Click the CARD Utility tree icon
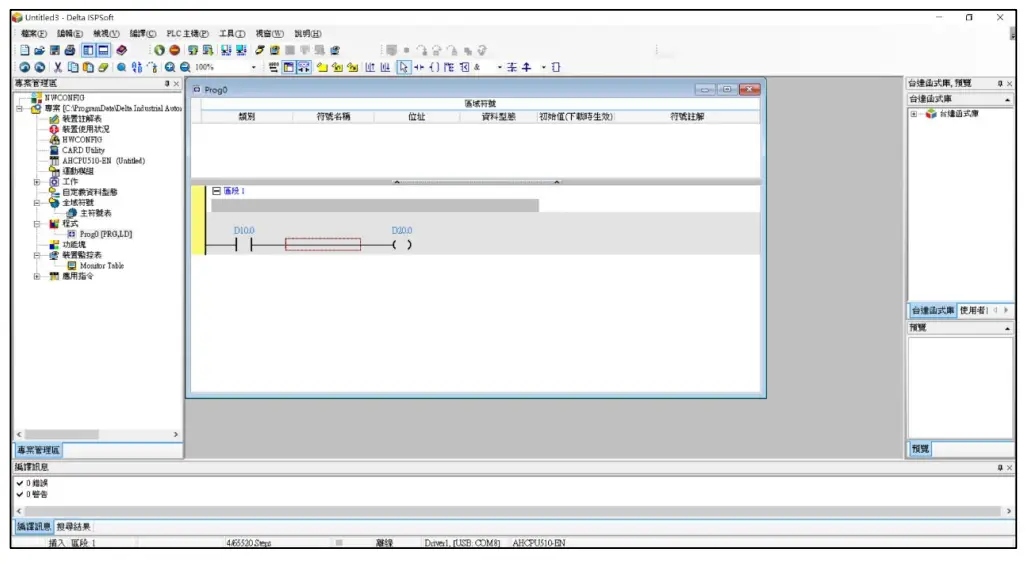1033x566 pixels. point(55,150)
